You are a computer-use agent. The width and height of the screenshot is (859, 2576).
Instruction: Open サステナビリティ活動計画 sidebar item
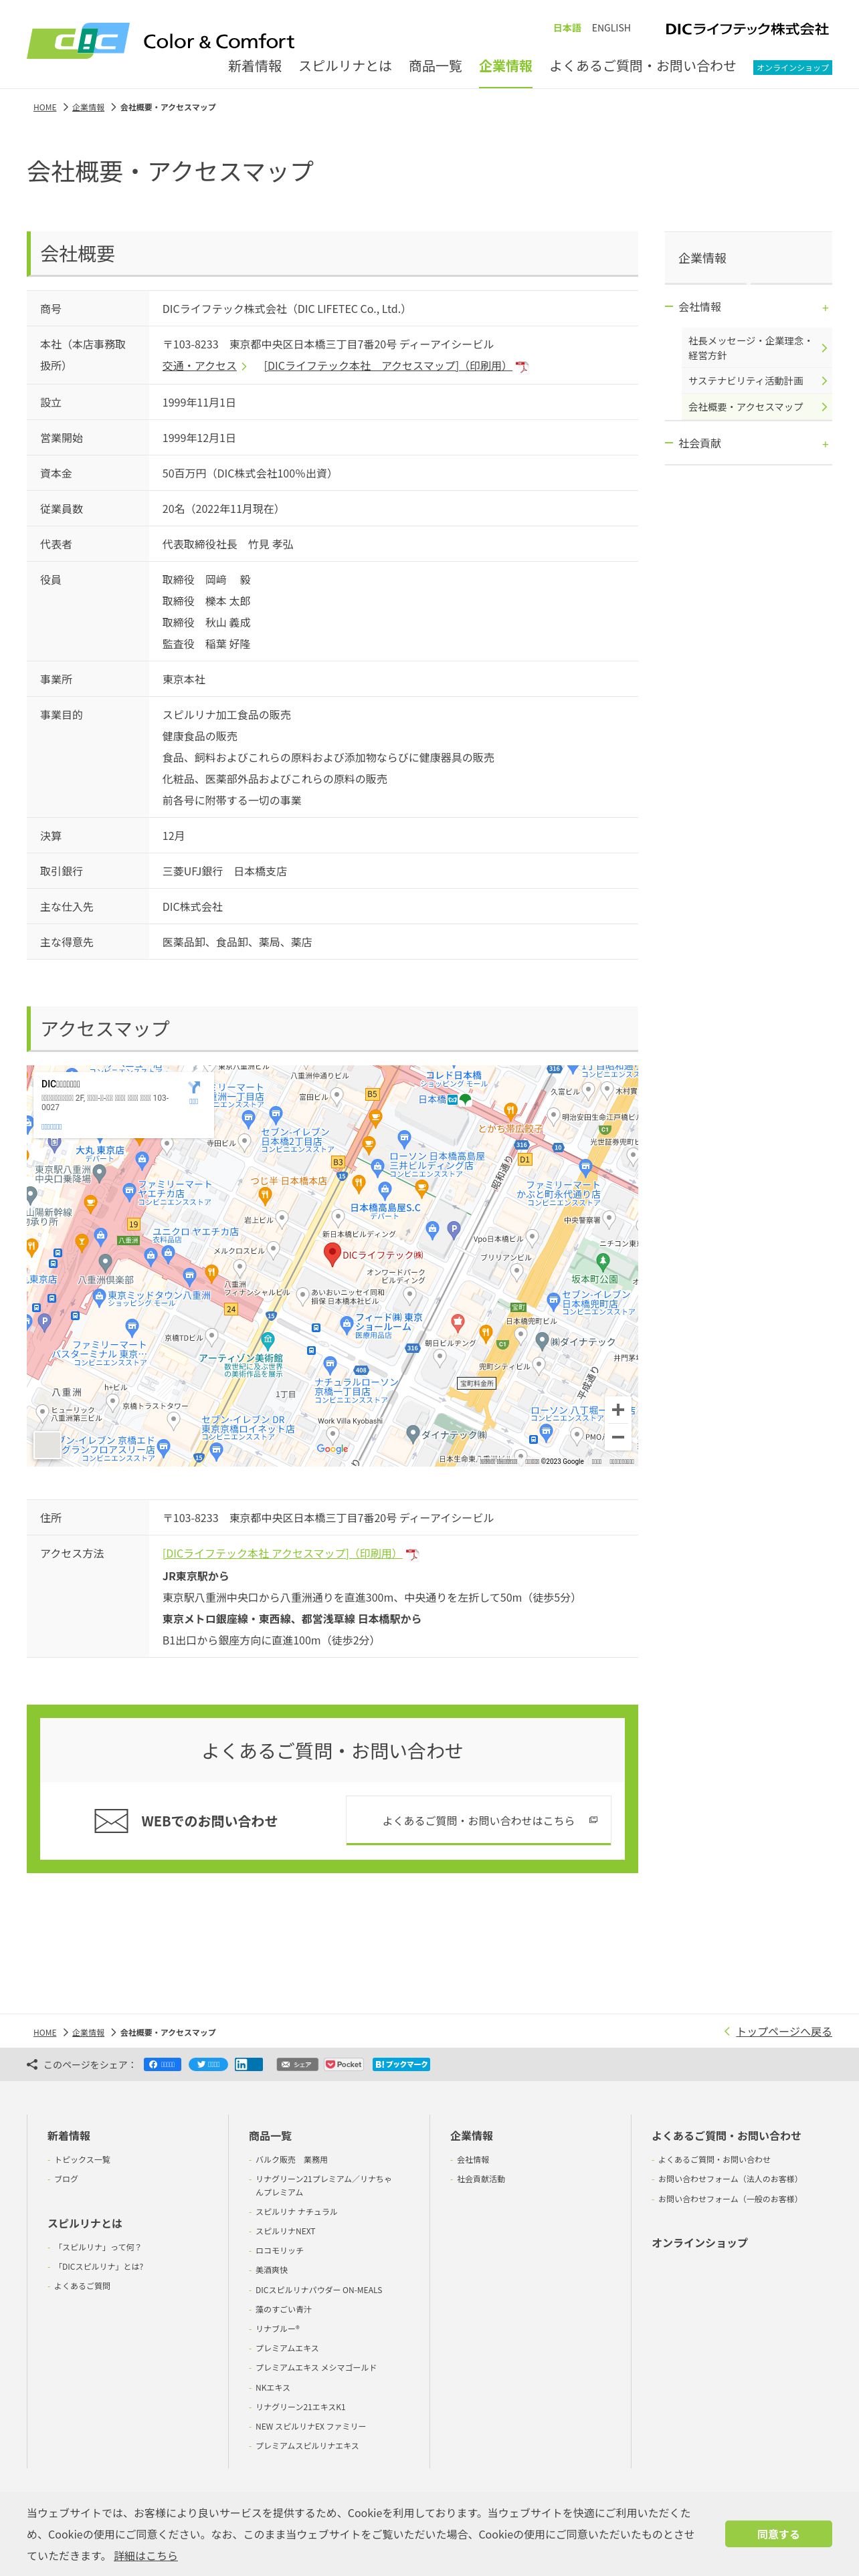pyautogui.click(x=757, y=381)
